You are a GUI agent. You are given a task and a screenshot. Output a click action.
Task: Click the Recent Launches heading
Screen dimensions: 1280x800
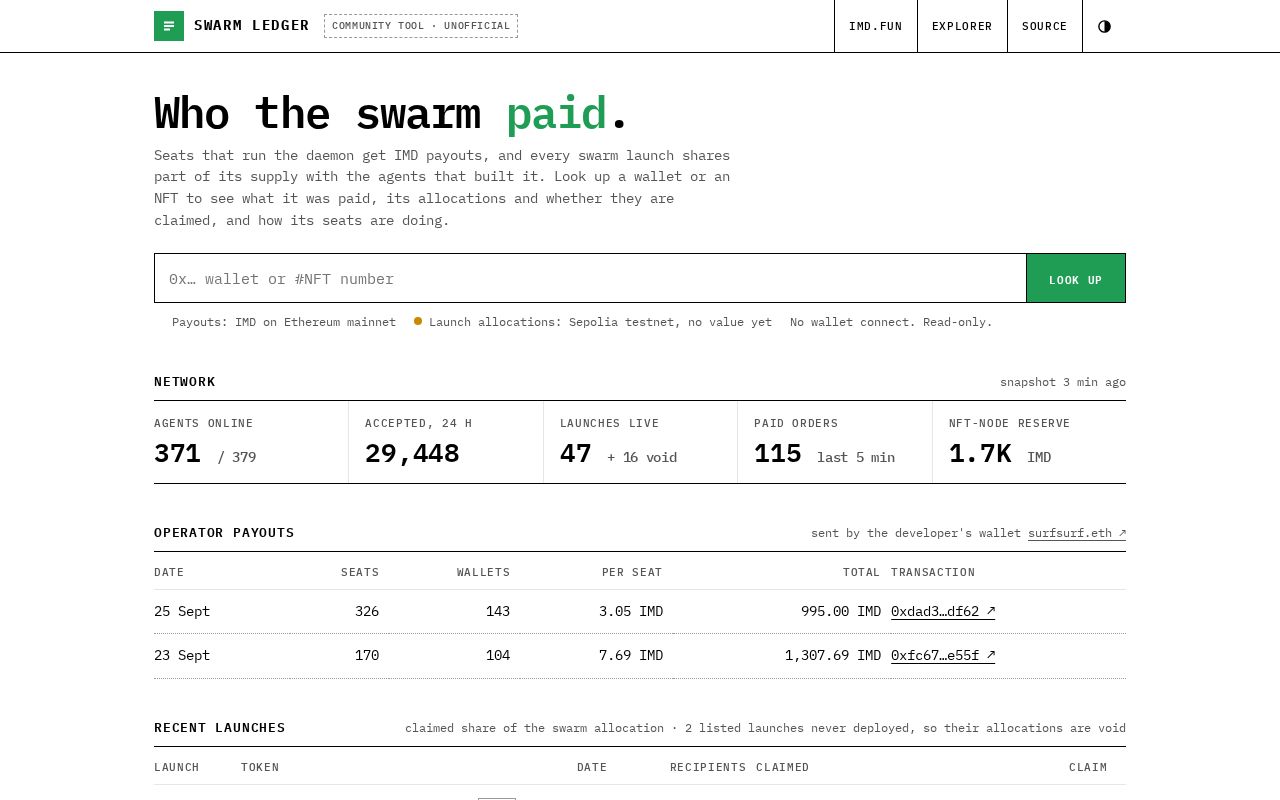click(x=220, y=728)
